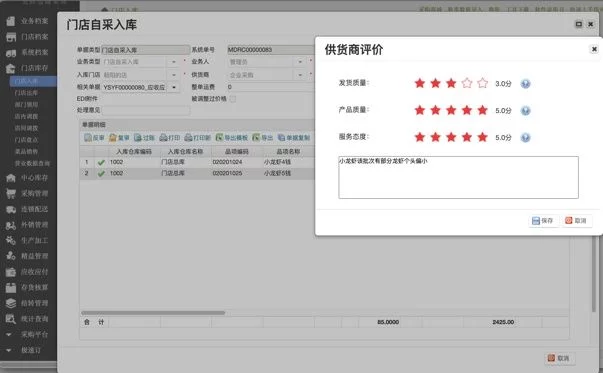Open 外销管理 in the sidebar

[x=28, y=225]
